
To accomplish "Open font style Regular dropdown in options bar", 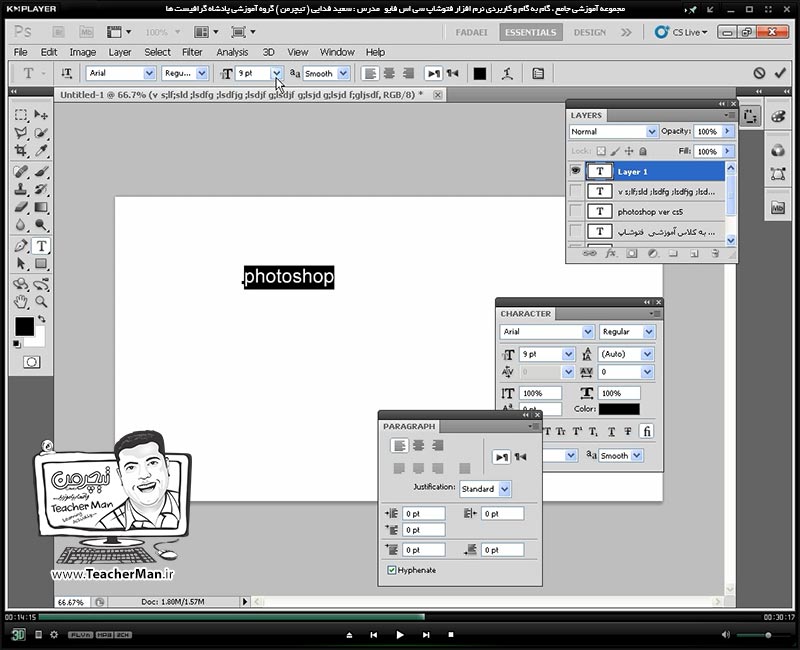I will [202, 73].
